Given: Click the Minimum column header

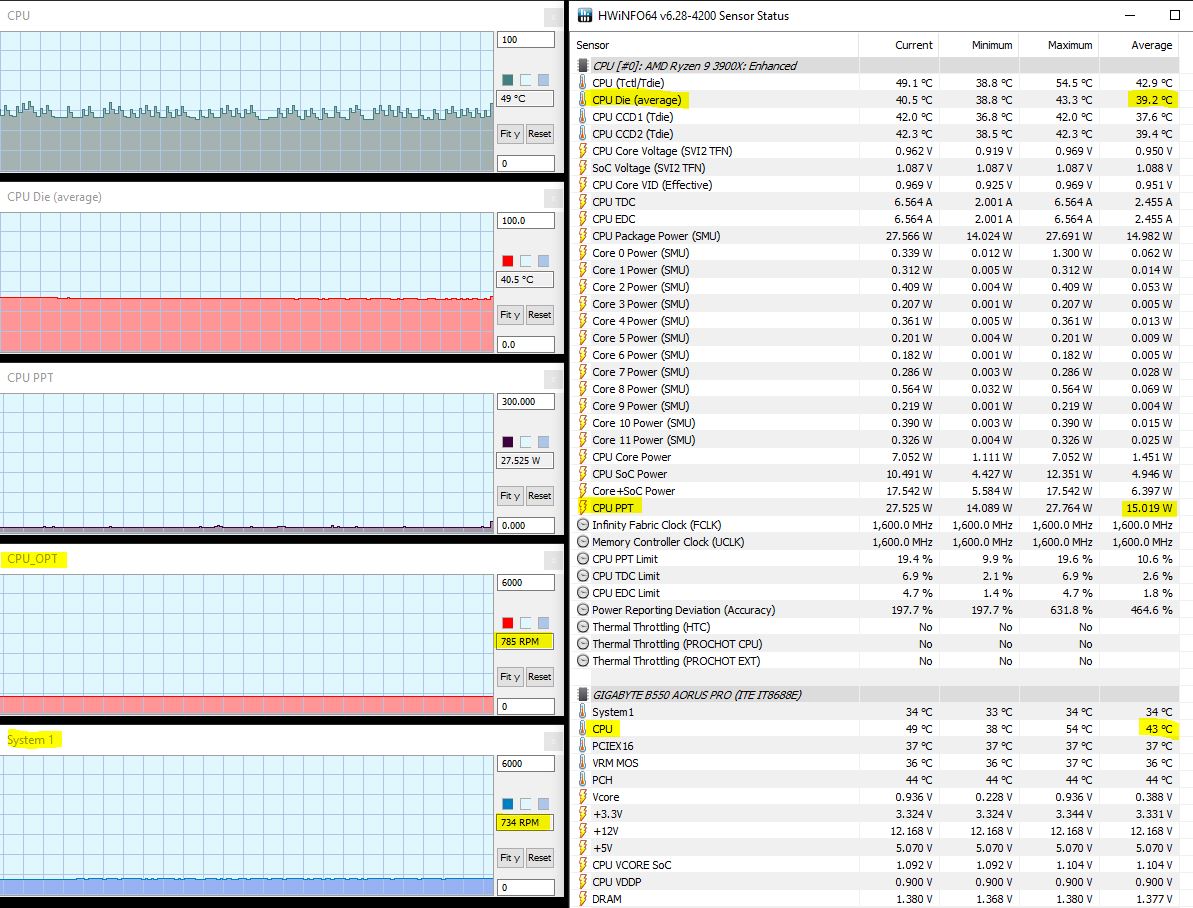Looking at the screenshot, I should [991, 45].
